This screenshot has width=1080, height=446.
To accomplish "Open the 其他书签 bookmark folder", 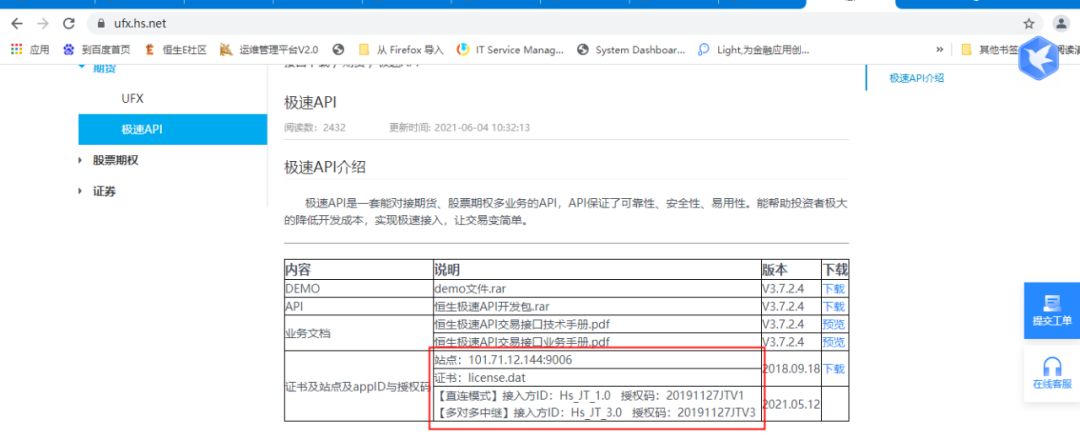I will point(989,50).
